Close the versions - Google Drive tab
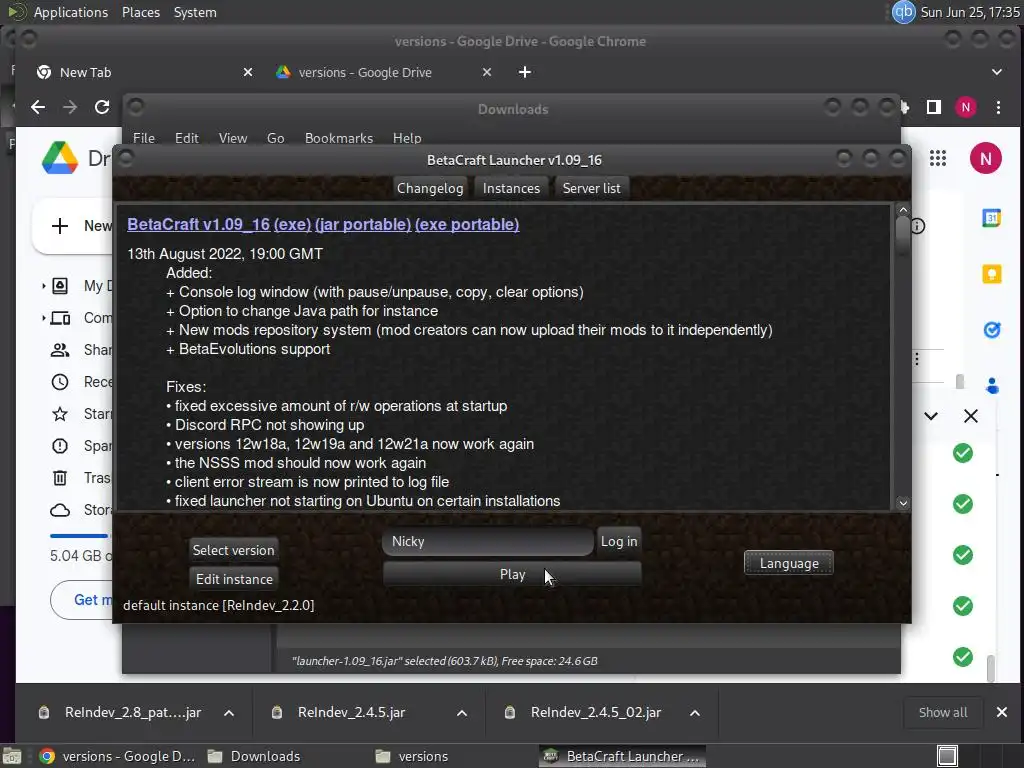 coord(487,72)
